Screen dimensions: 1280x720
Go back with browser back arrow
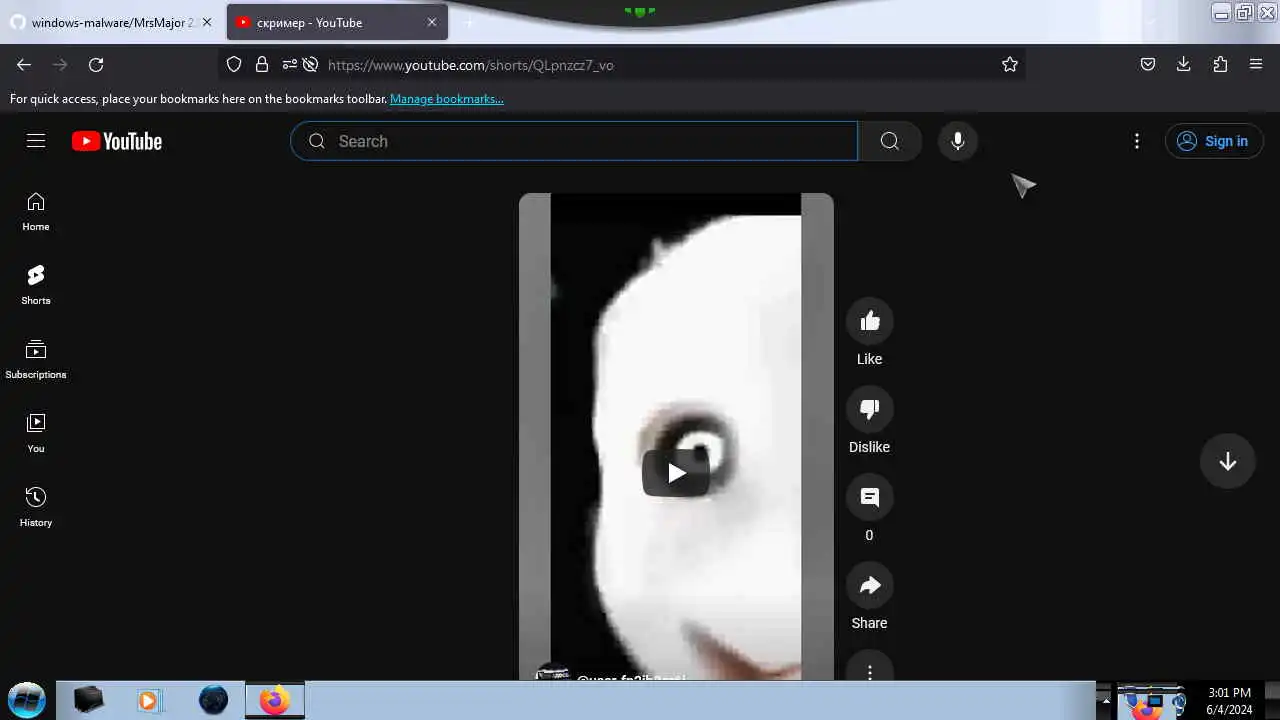pyautogui.click(x=24, y=64)
